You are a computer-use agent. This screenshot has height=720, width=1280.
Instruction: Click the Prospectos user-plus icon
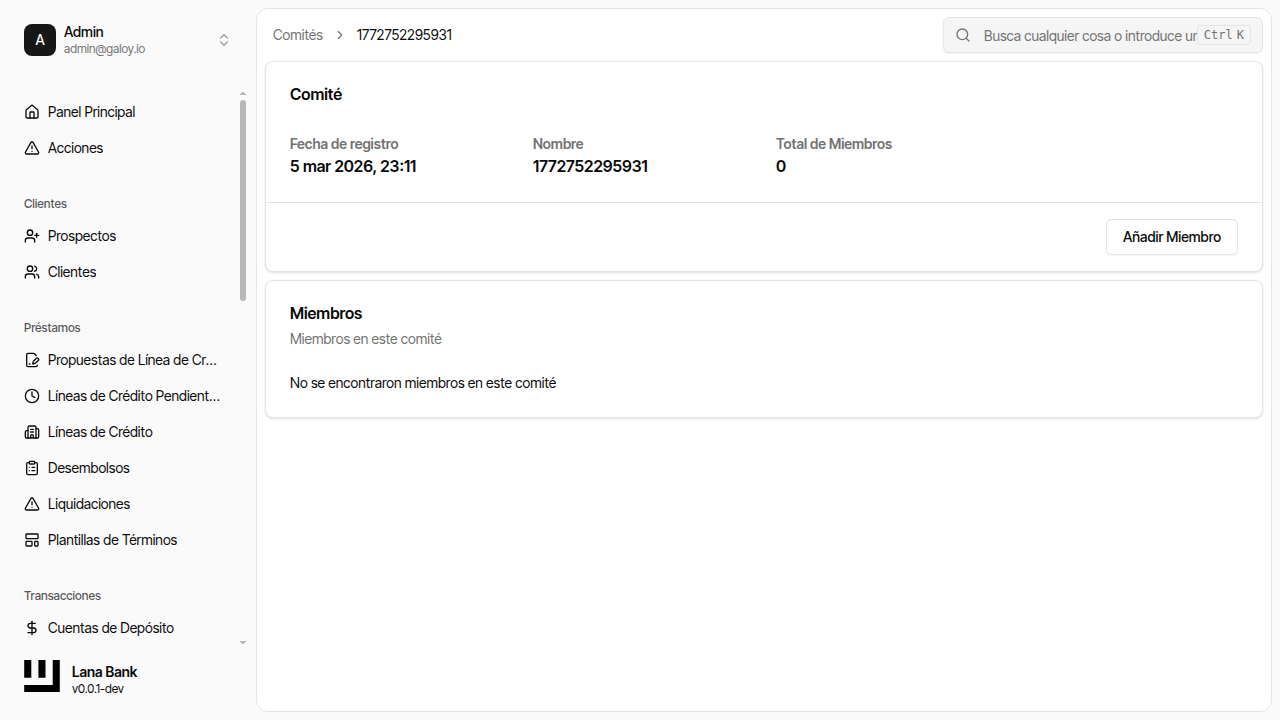tap(32, 236)
